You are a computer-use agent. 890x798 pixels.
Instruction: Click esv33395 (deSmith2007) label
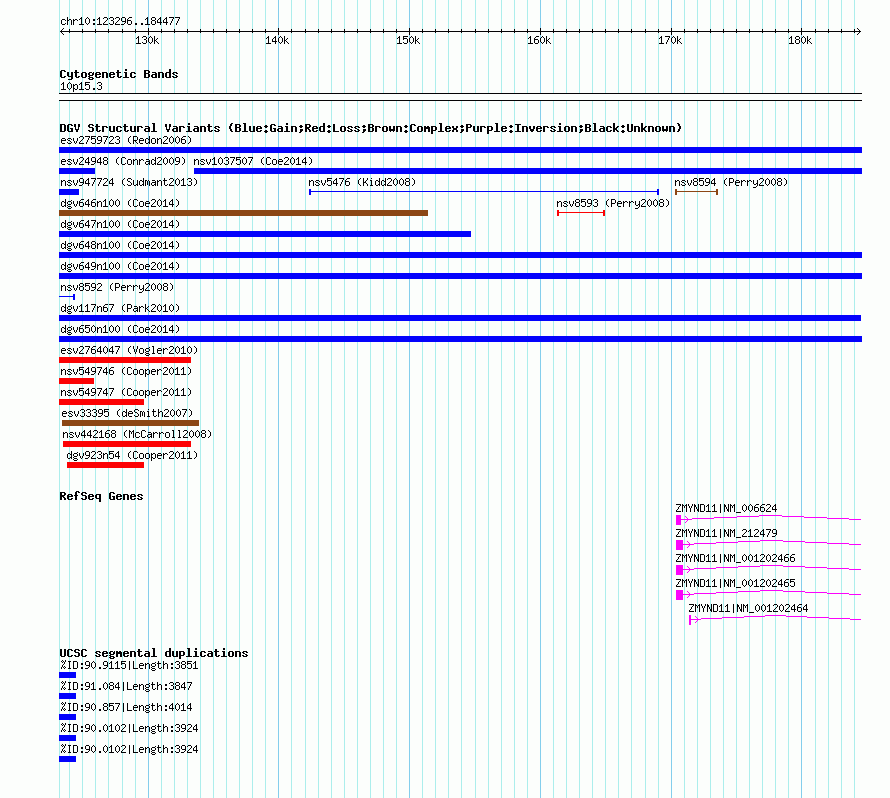(x=127, y=413)
